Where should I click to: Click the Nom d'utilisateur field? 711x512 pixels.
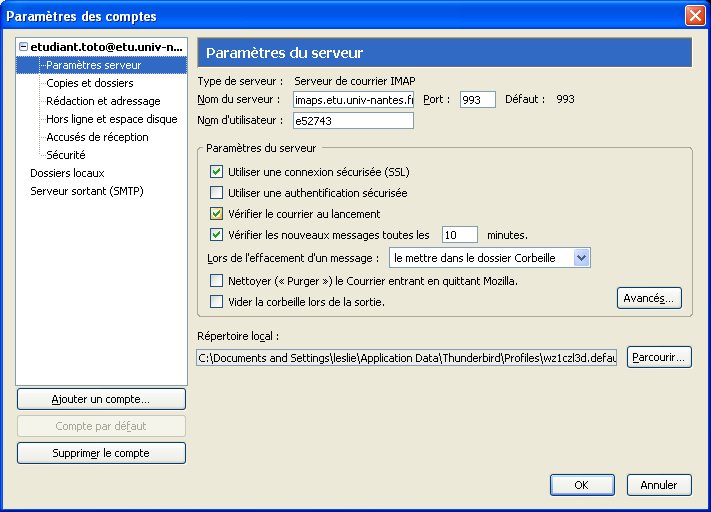tap(353, 121)
